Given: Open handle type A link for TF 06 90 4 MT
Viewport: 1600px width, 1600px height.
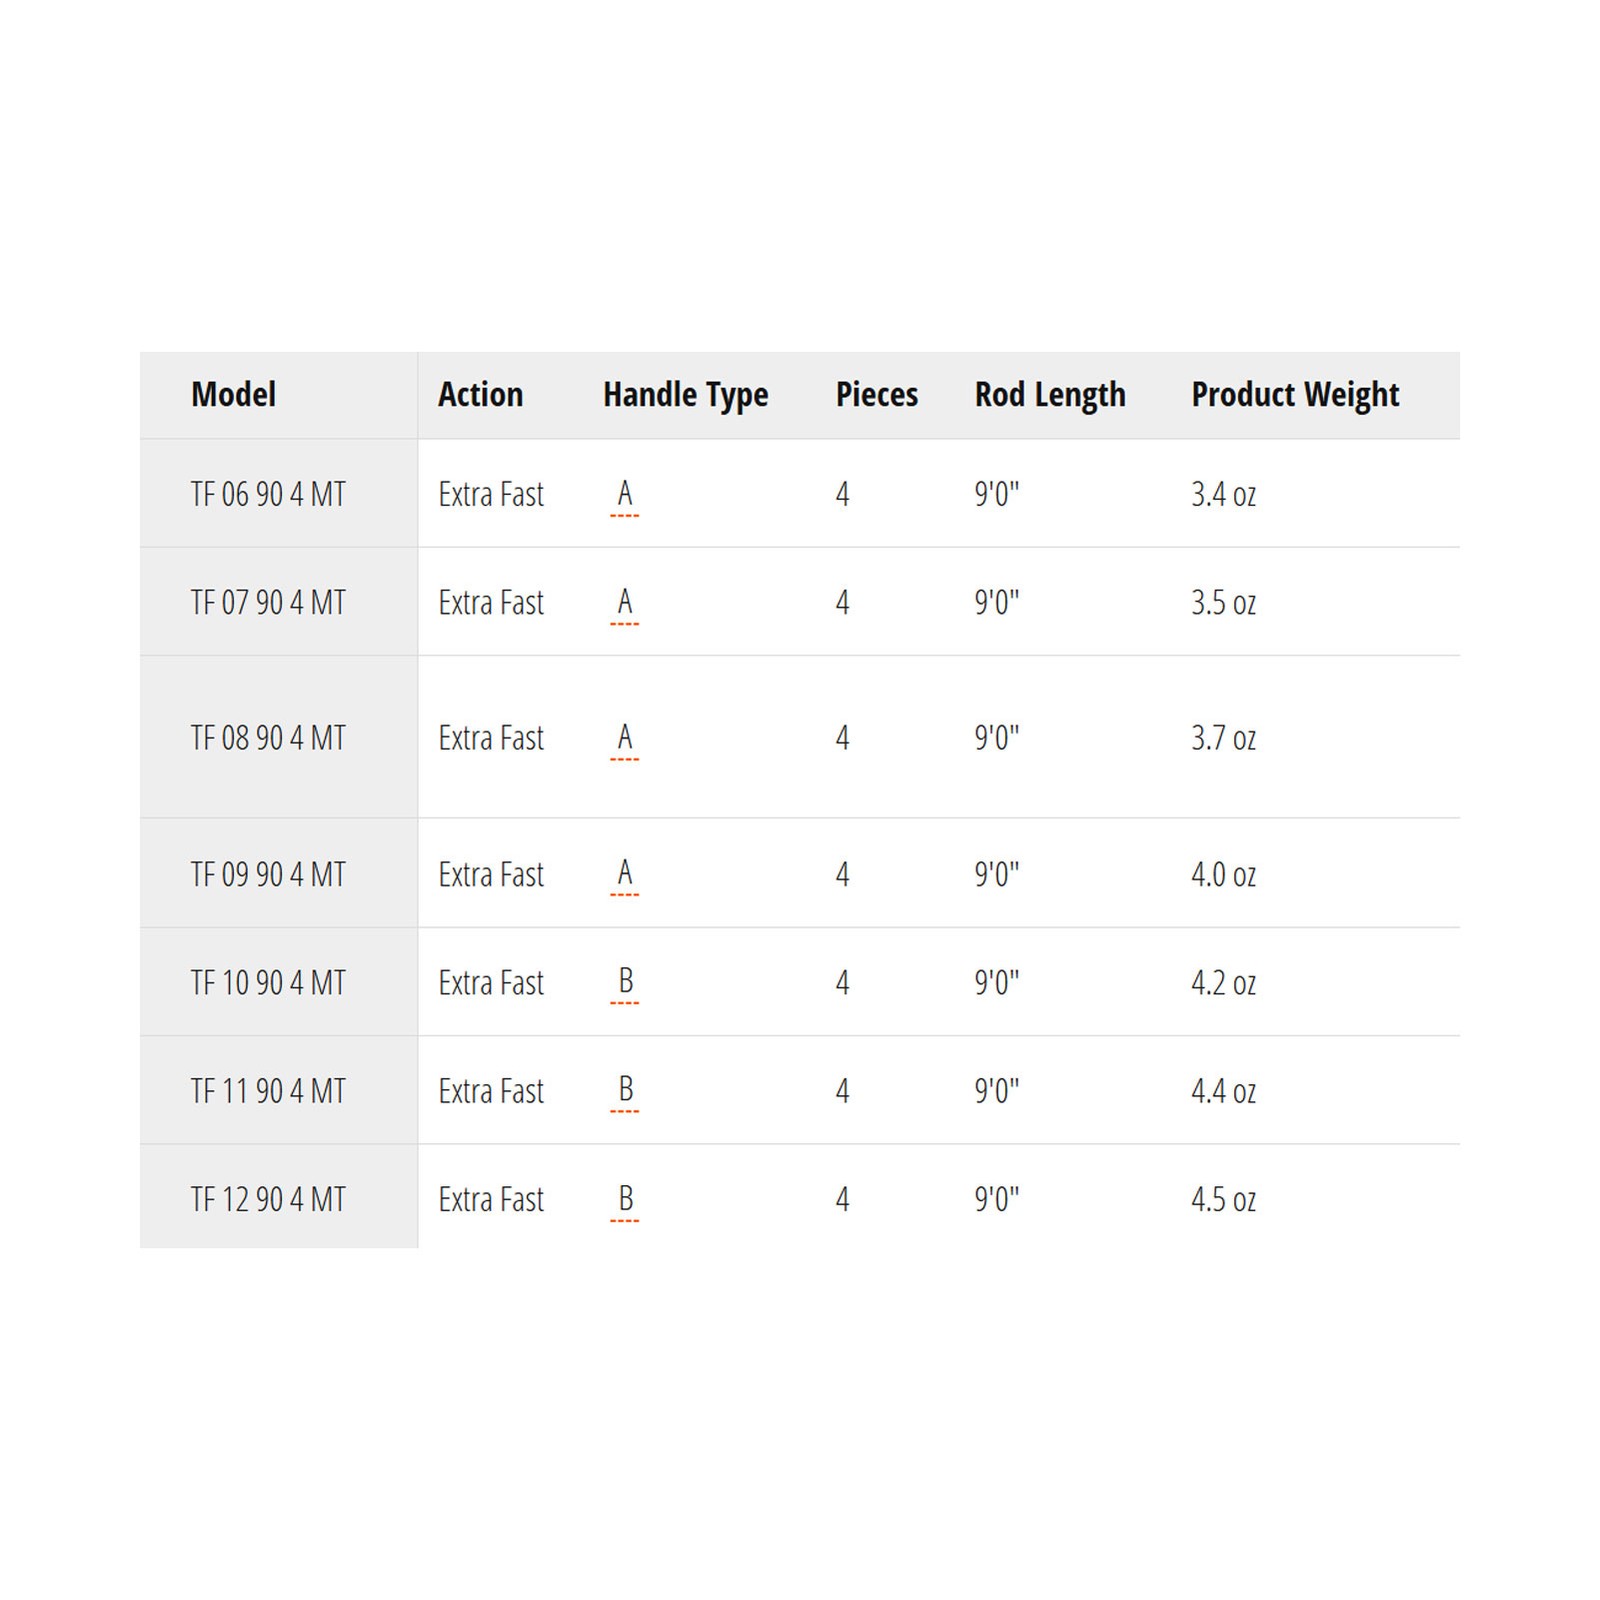Looking at the screenshot, I should coord(624,494).
